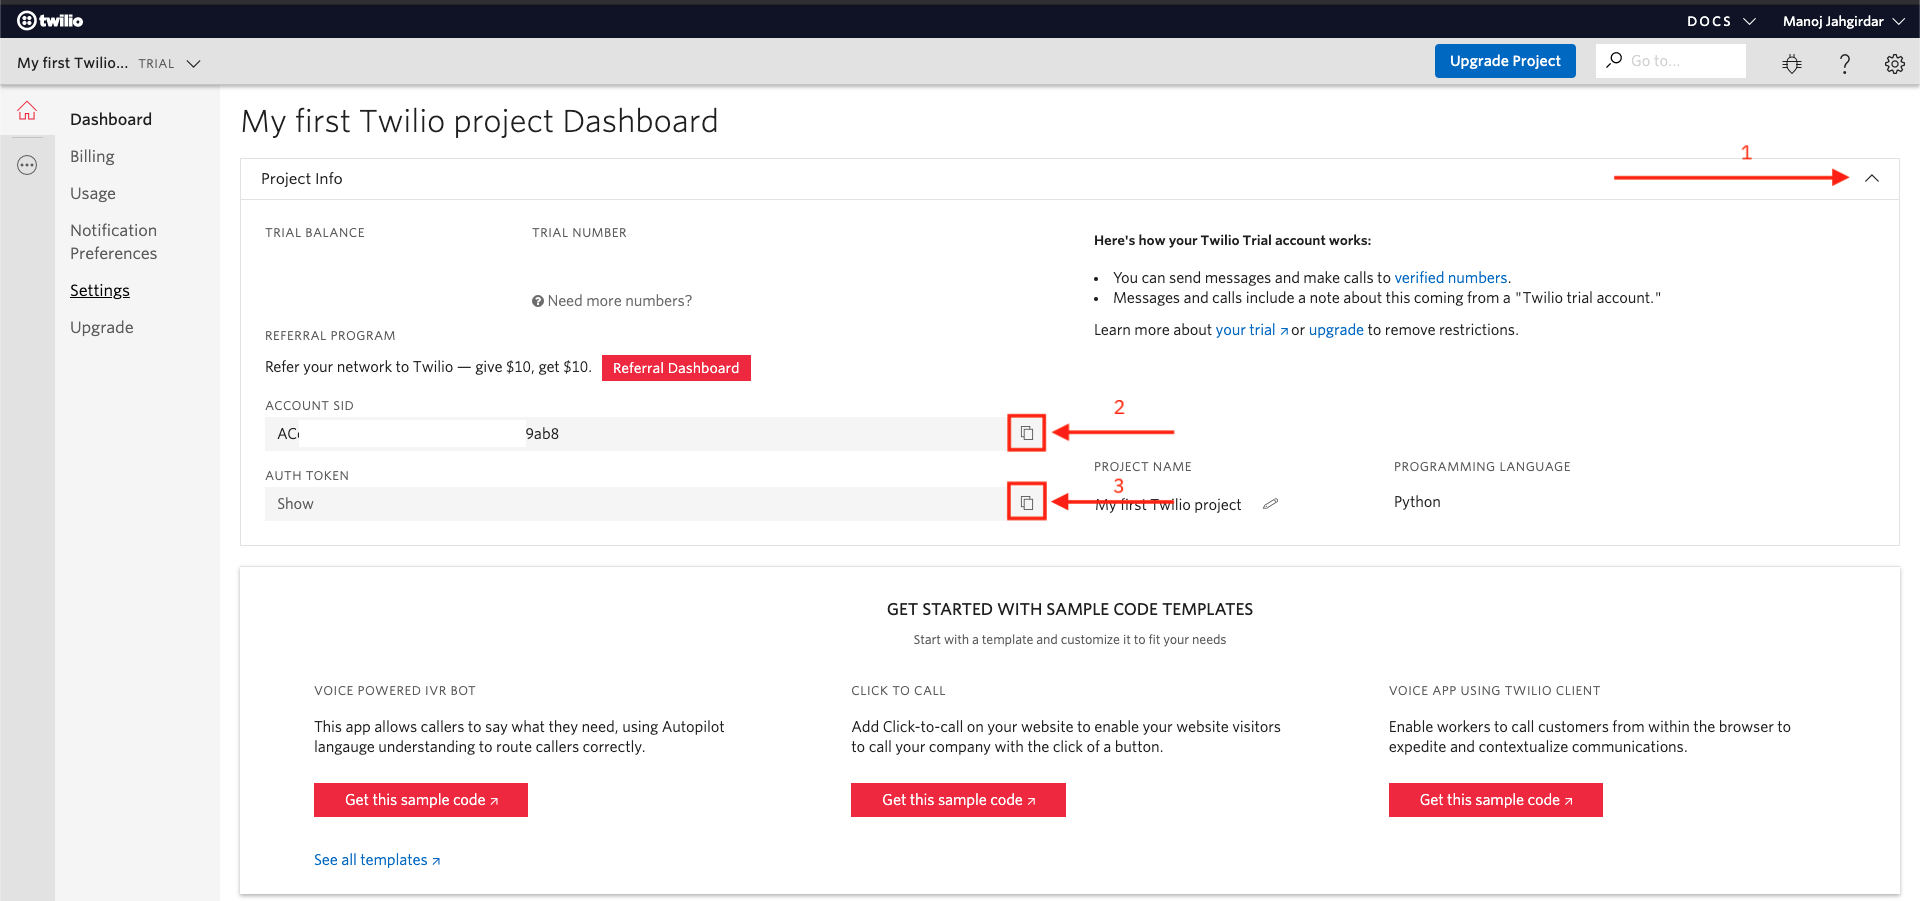Viewport: 1920px width, 901px height.
Task: Click My first Twilio project Dashboard title
Action: click(480, 121)
